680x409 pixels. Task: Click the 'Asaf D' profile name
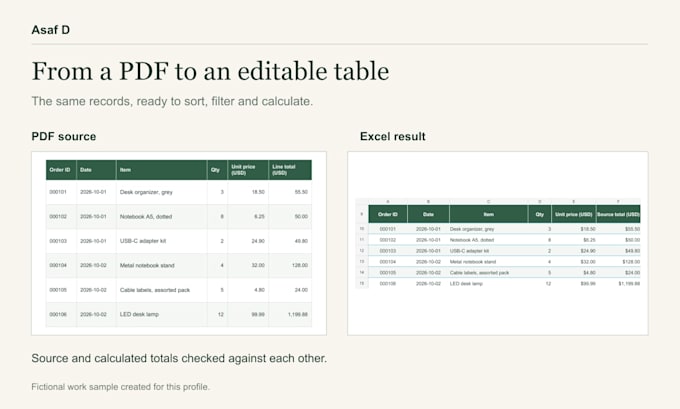coord(50,30)
